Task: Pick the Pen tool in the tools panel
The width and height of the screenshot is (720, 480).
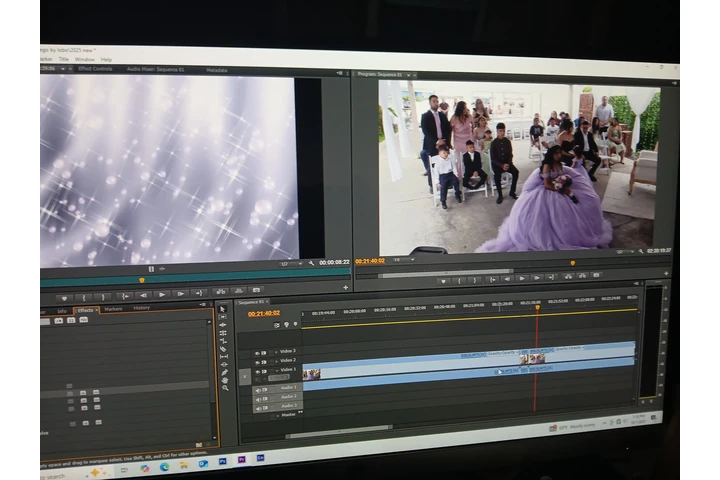Action: click(x=224, y=372)
